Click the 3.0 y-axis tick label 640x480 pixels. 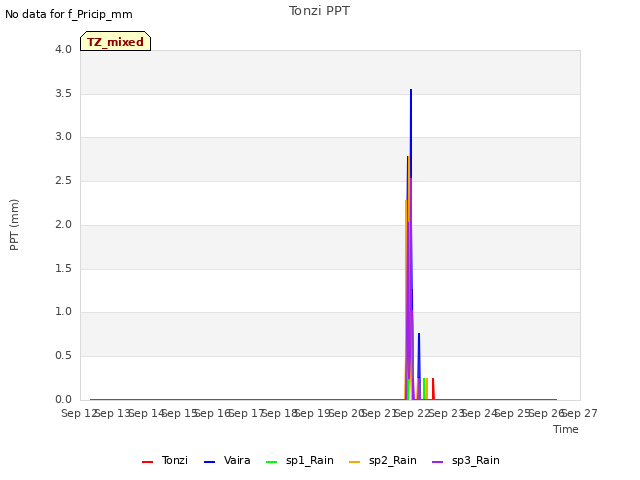[x=64, y=136]
